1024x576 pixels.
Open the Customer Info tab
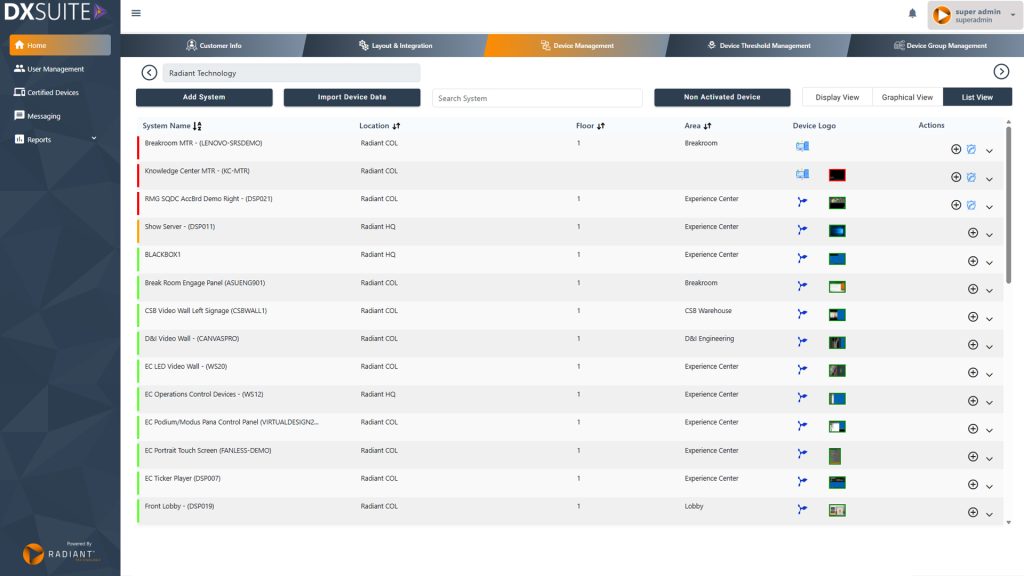213,46
